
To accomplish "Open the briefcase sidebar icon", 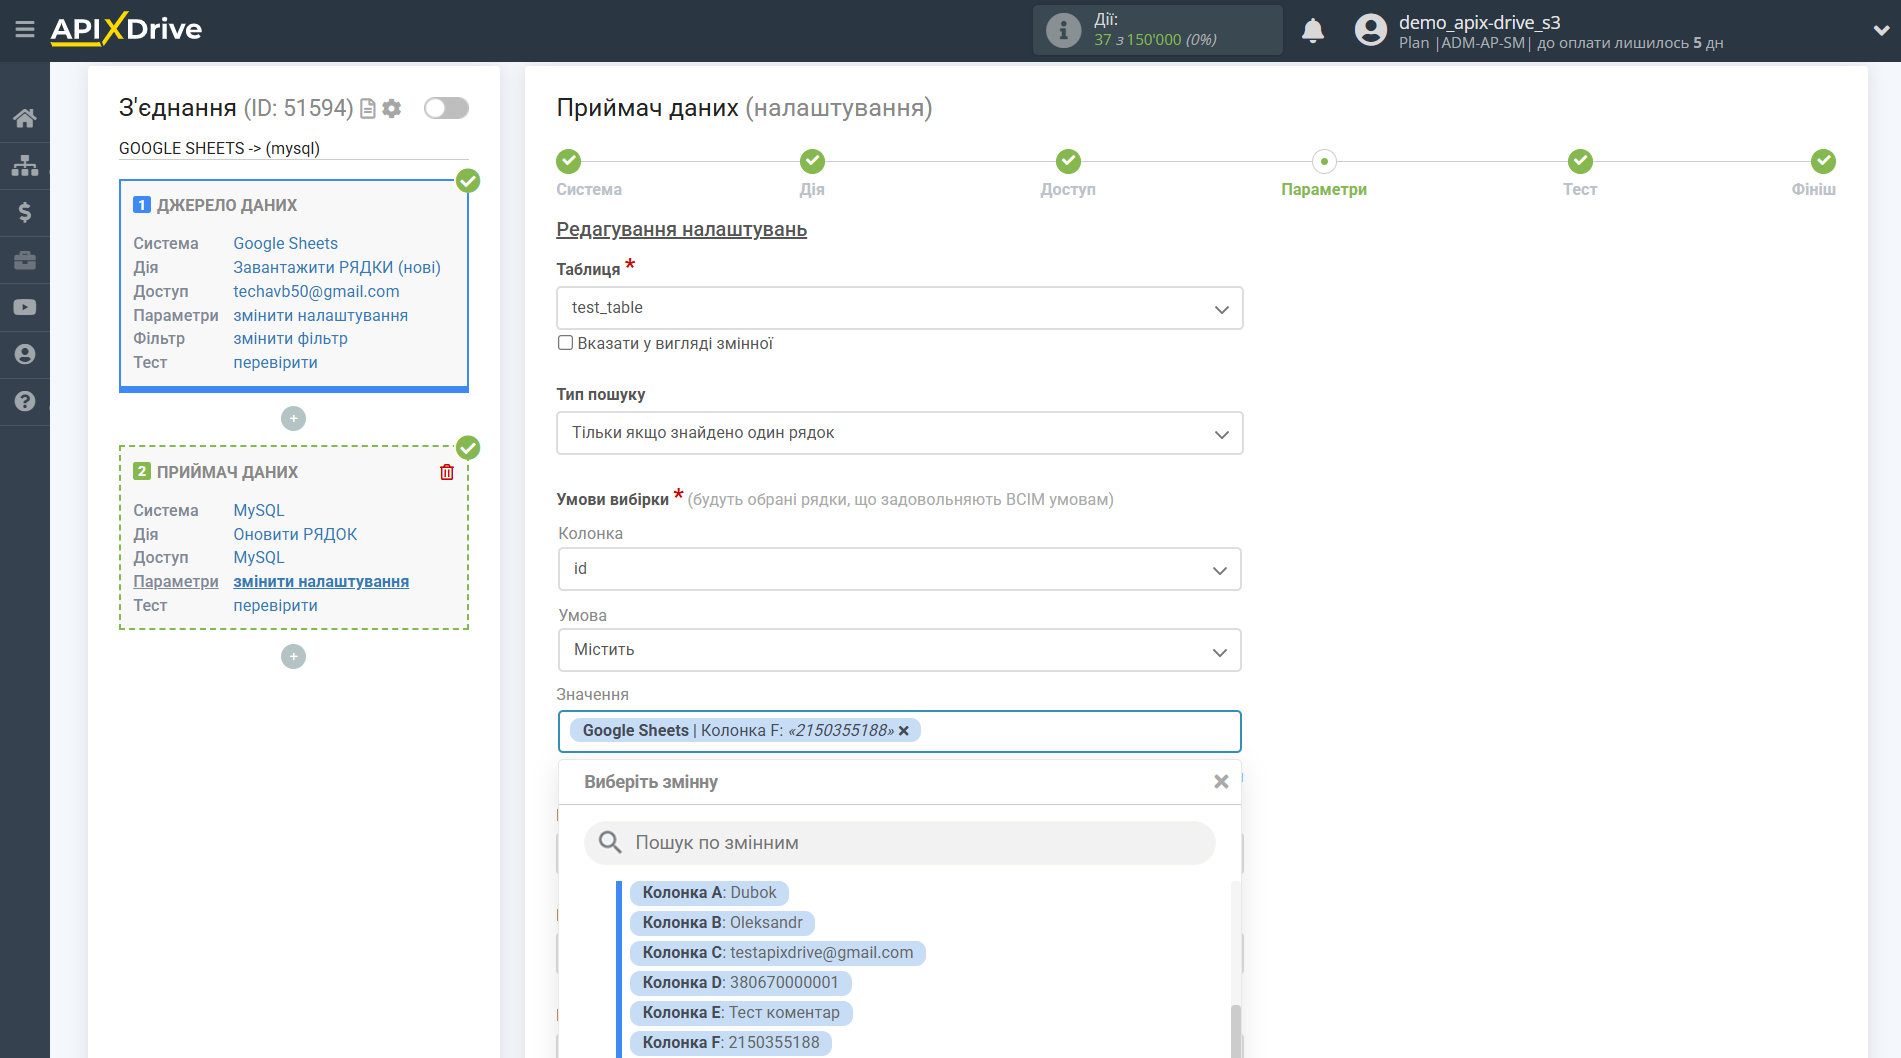I will pyautogui.click(x=25, y=260).
